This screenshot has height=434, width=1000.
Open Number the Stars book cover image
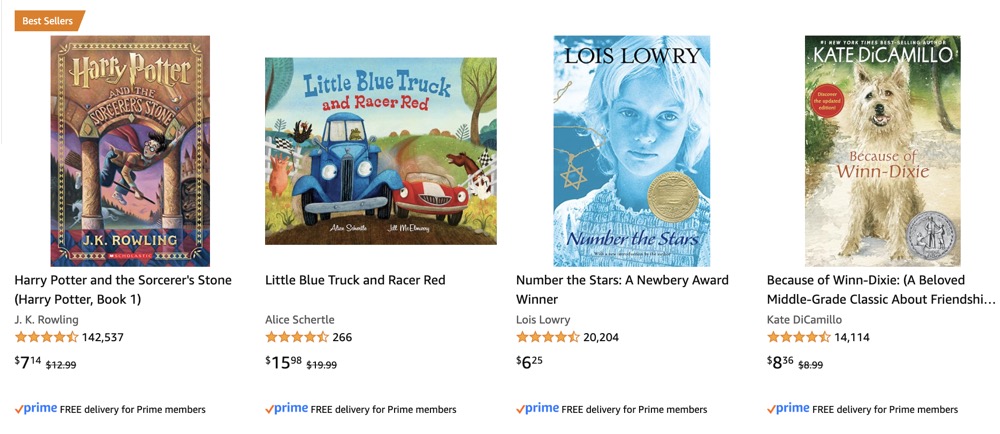tap(631, 151)
